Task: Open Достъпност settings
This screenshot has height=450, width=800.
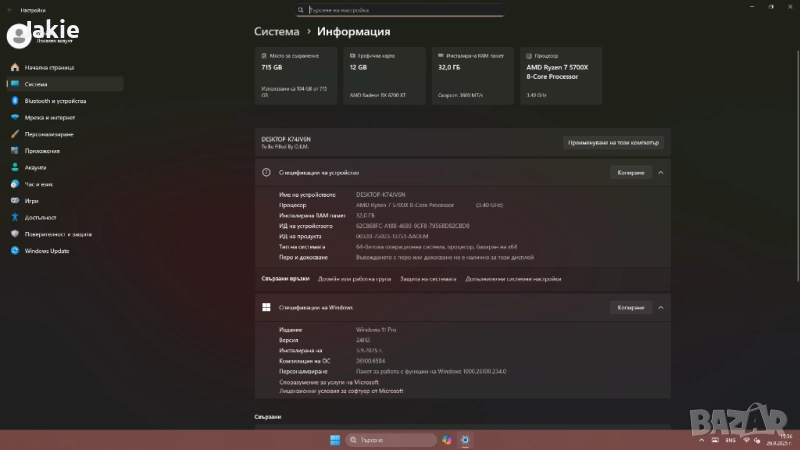Action: click(x=40, y=217)
